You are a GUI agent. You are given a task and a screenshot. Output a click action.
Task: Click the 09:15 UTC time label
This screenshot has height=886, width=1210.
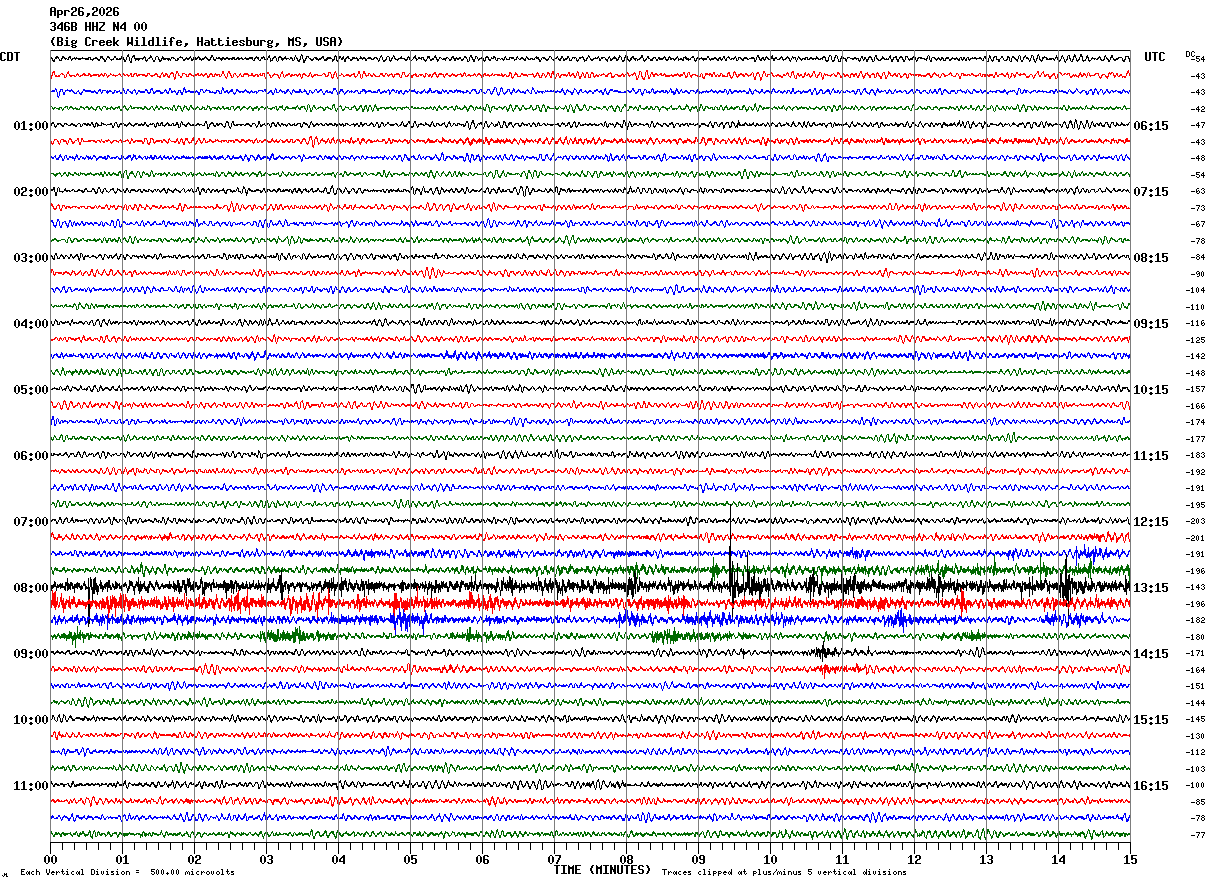[1151, 324]
